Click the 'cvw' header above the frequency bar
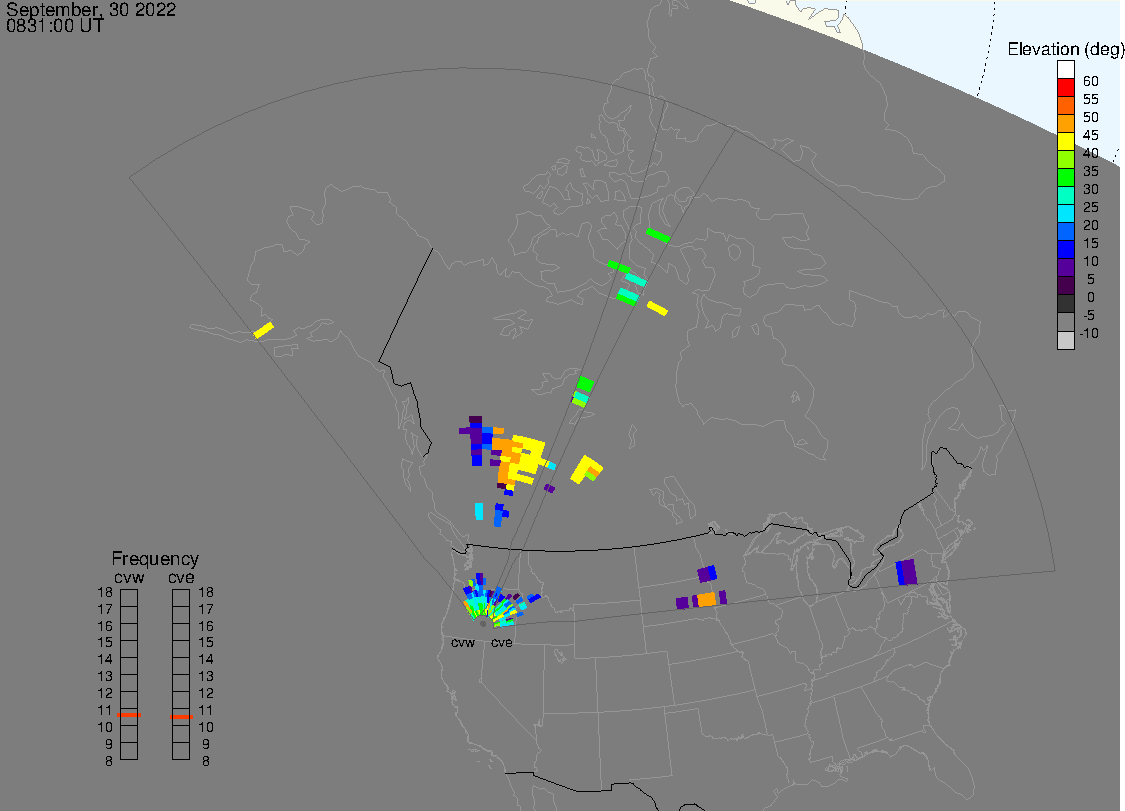Screen dimensions: 1125x811 tap(129, 578)
